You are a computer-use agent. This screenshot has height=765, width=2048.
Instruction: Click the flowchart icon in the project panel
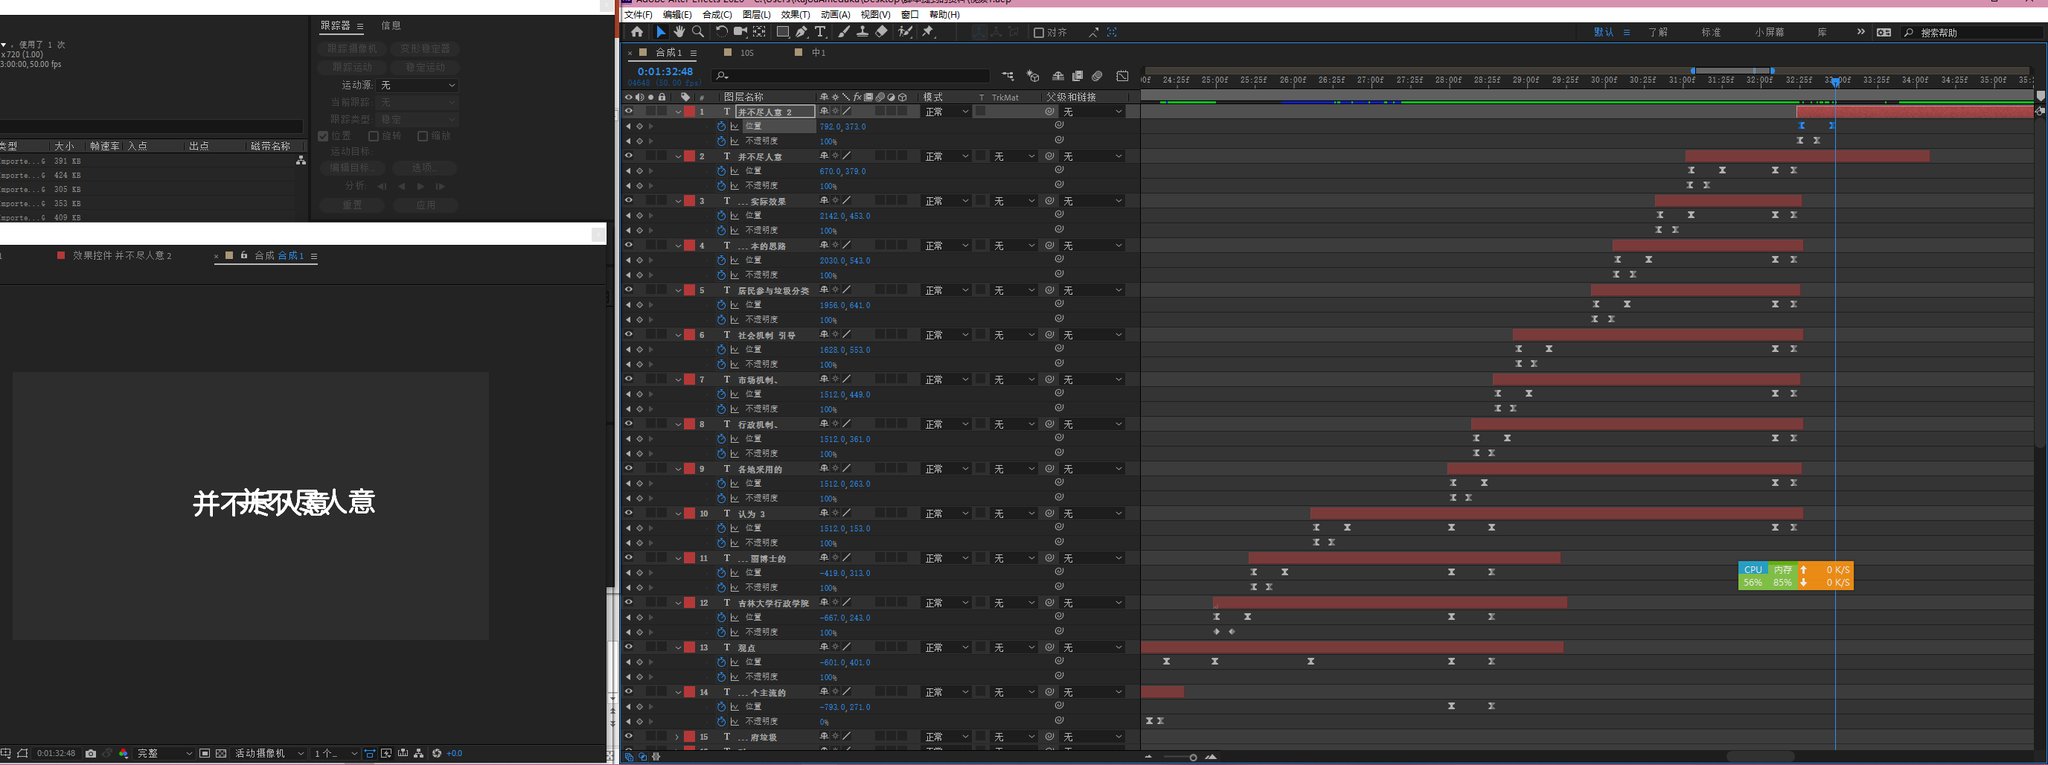(x=300, y=160)
